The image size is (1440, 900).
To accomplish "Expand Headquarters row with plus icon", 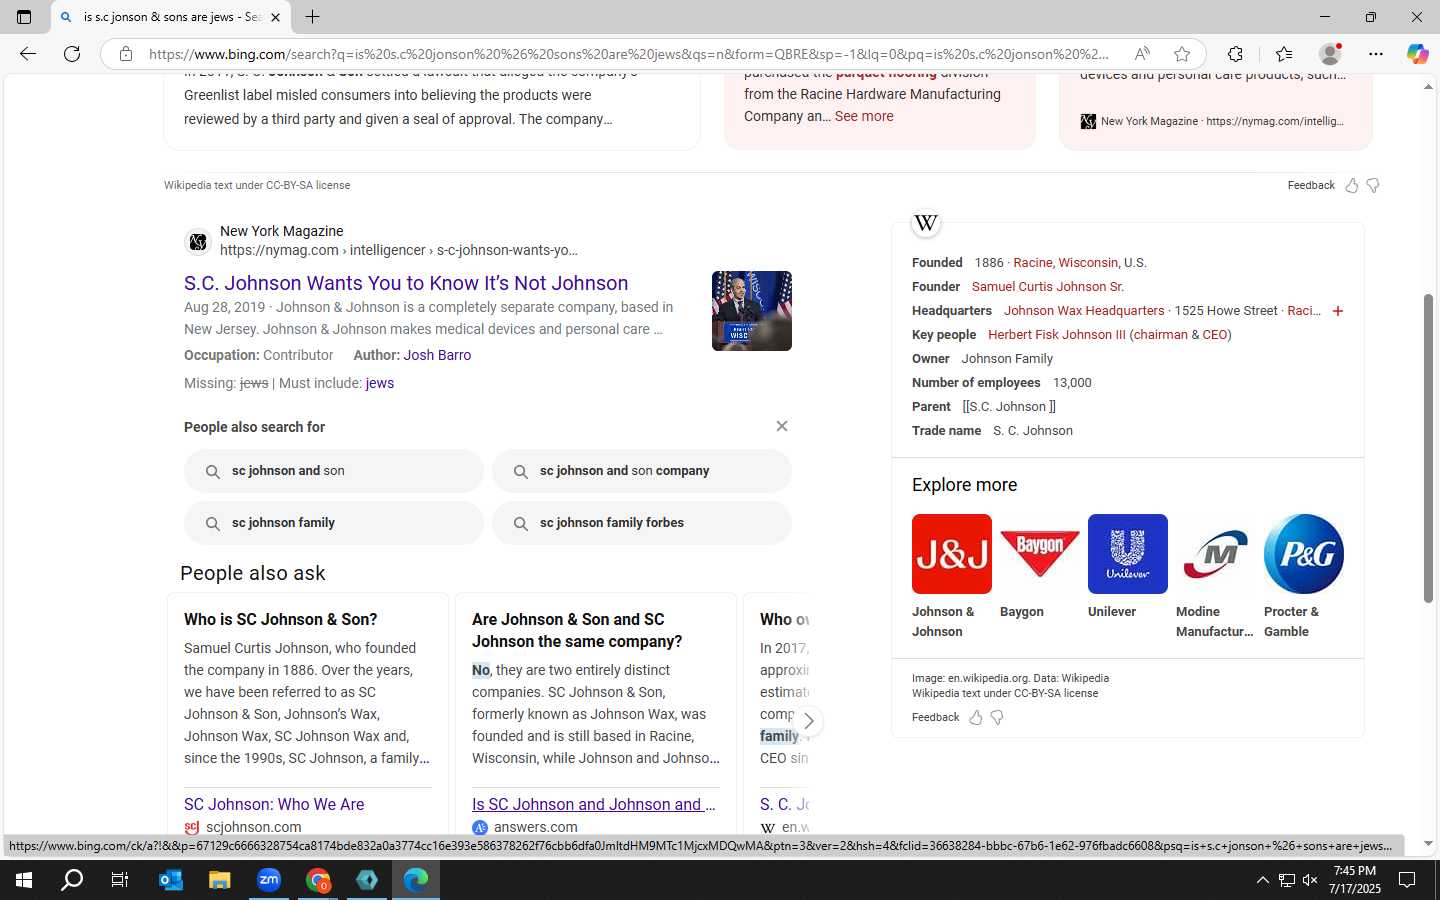I will coord(1338,311).
